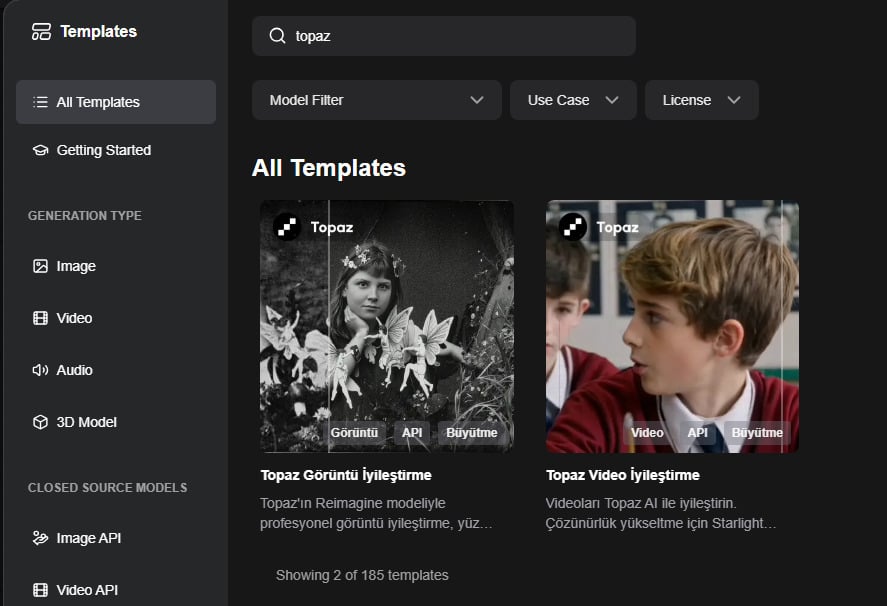The height and width of the screenshot is (606, 887).
Task: Click the Topaz logo on video template
Action: pos(573,227)
